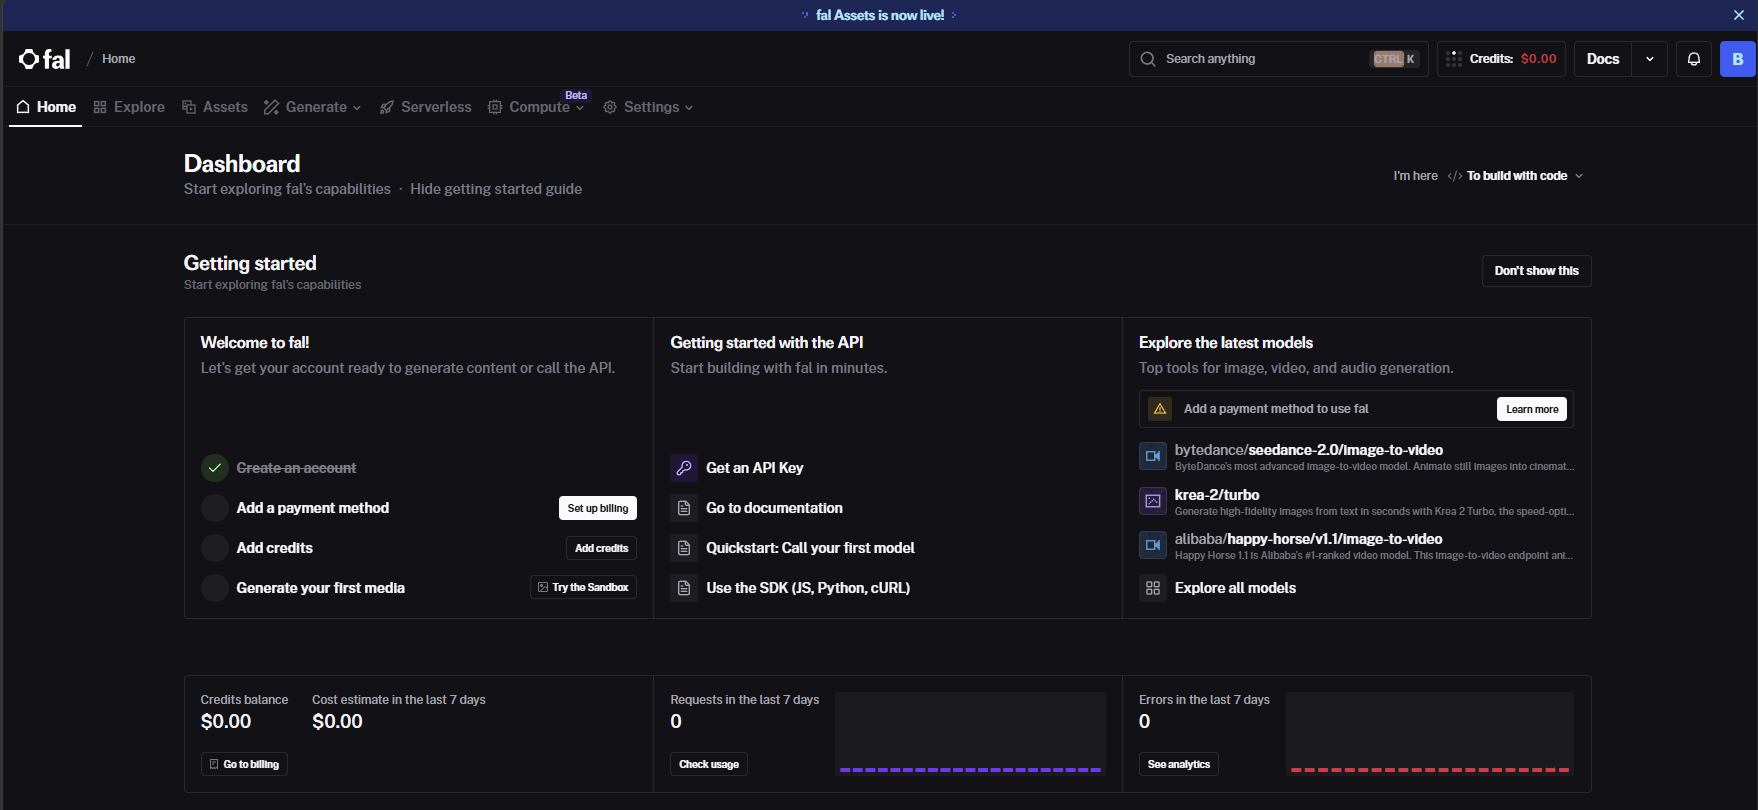Switch to the Home tab

[x=46, y=107]
